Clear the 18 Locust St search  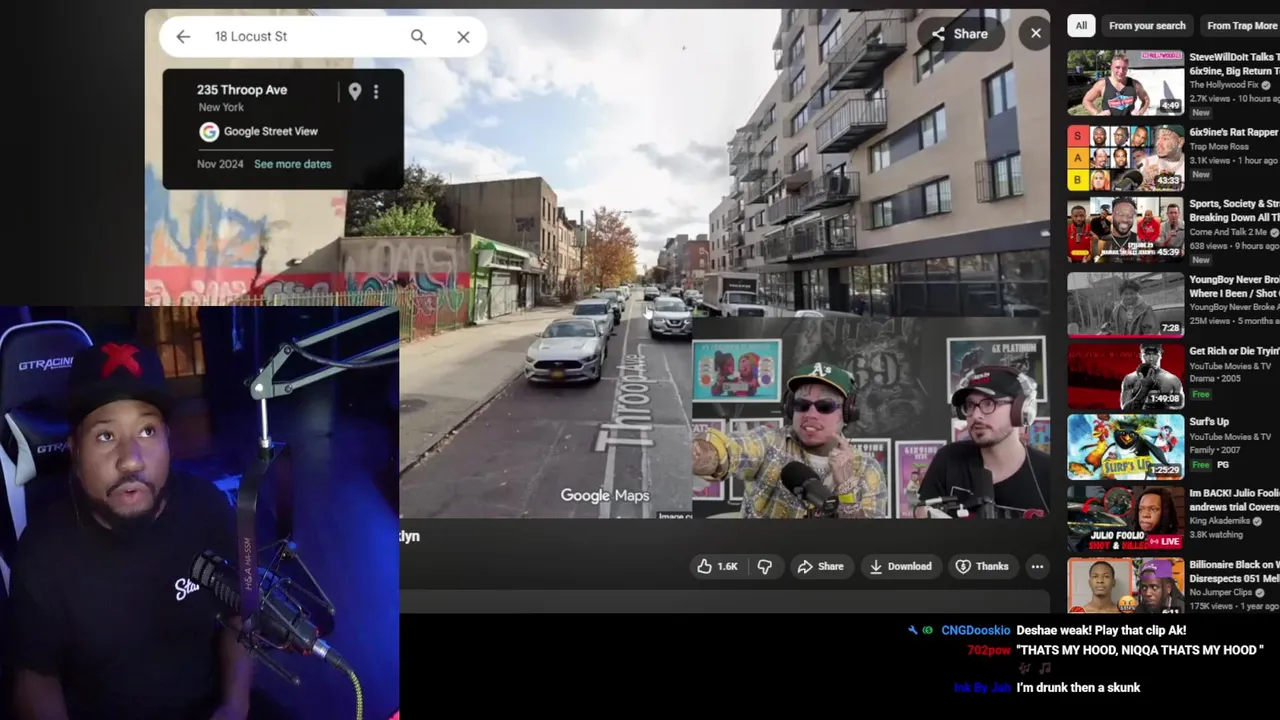[463, 37]
